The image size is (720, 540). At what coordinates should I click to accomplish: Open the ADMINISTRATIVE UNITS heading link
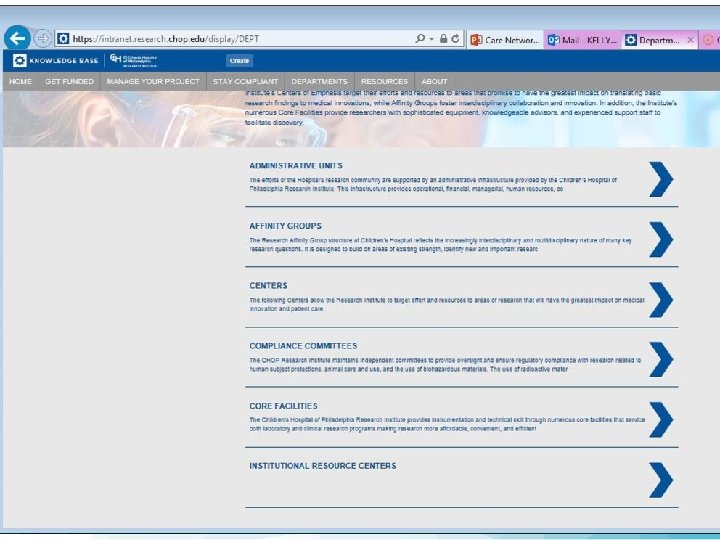296,166
